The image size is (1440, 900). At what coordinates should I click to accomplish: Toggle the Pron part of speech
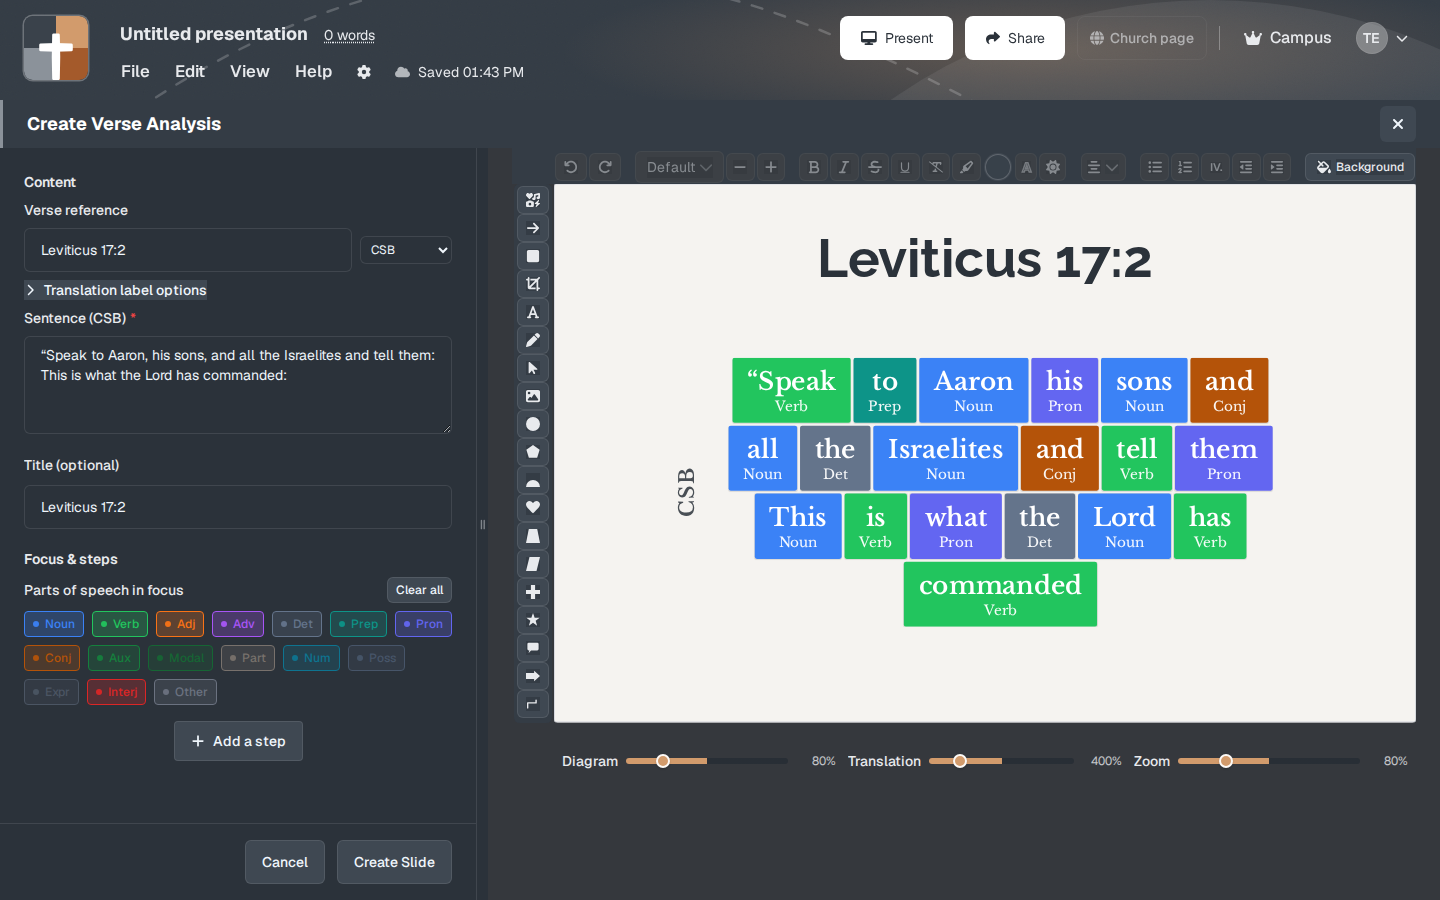click(x=423, y=624)
